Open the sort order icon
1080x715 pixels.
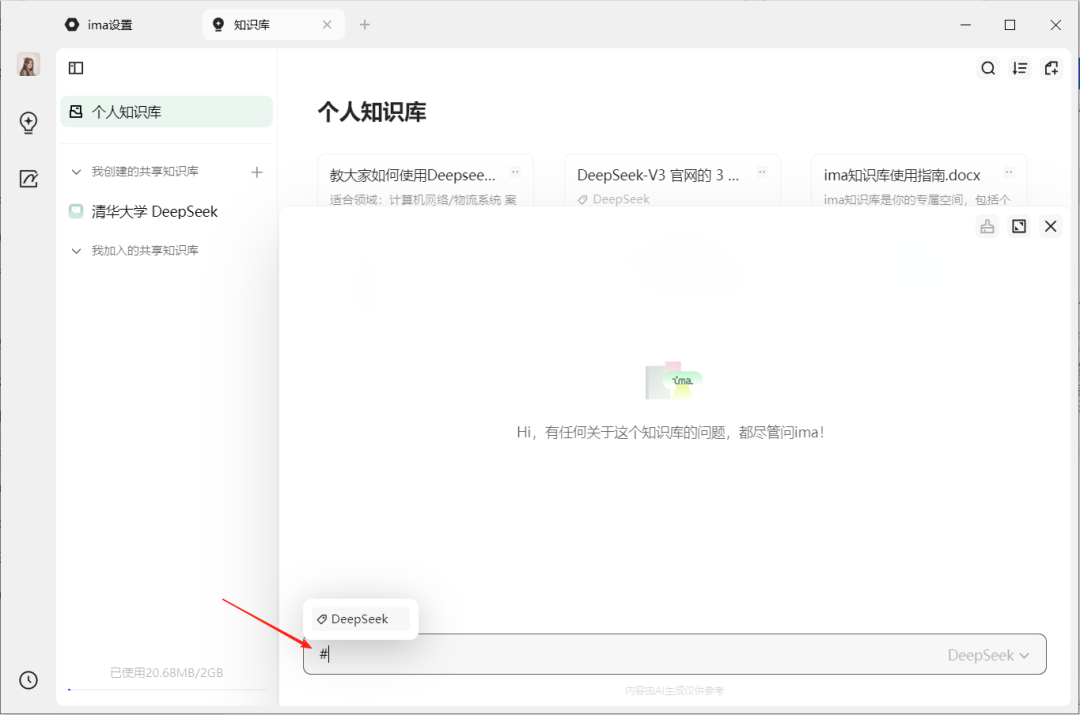click(x=1019, y=68)
